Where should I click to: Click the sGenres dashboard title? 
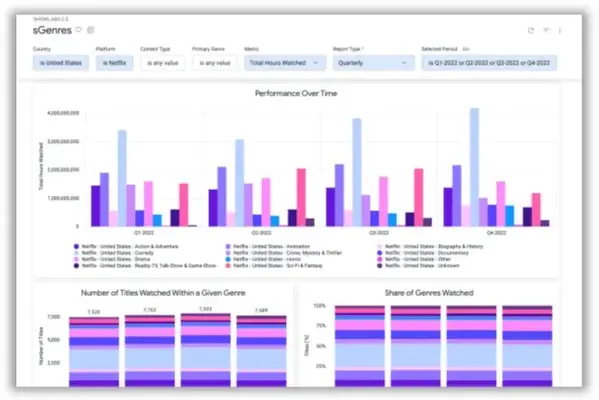click(x=52, y=30)
